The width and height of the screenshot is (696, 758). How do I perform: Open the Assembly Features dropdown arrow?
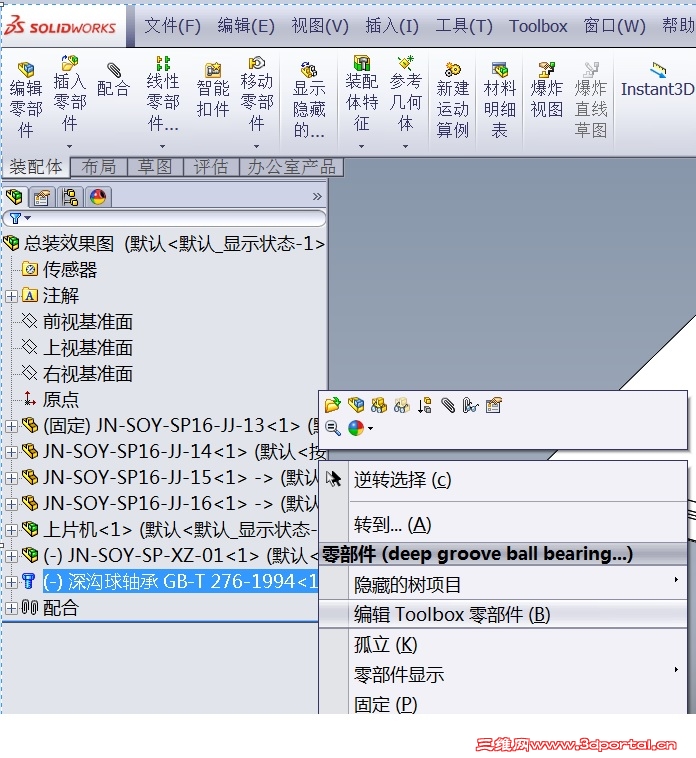click(x=362, y=146)
